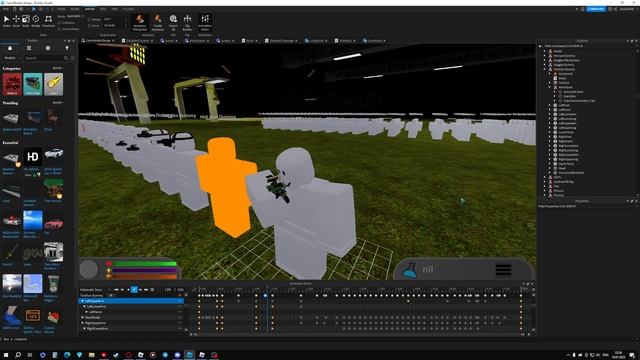This screenshot has height=360, width=640.
Task: Click the animation timeline horizontal scrollbar
Action: [x=359, y=334]
